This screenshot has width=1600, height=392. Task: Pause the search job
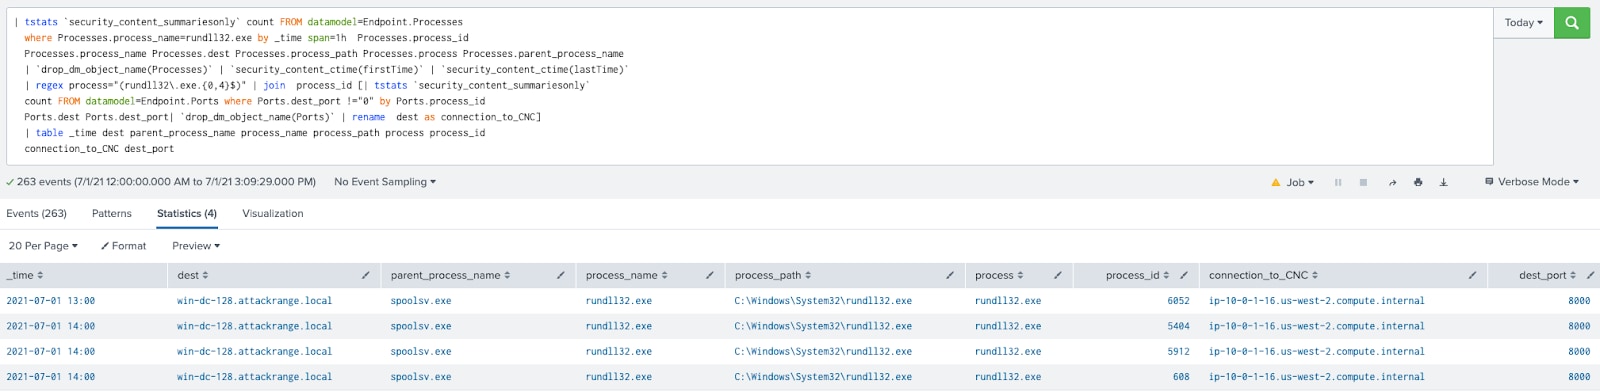(1338, 182)
